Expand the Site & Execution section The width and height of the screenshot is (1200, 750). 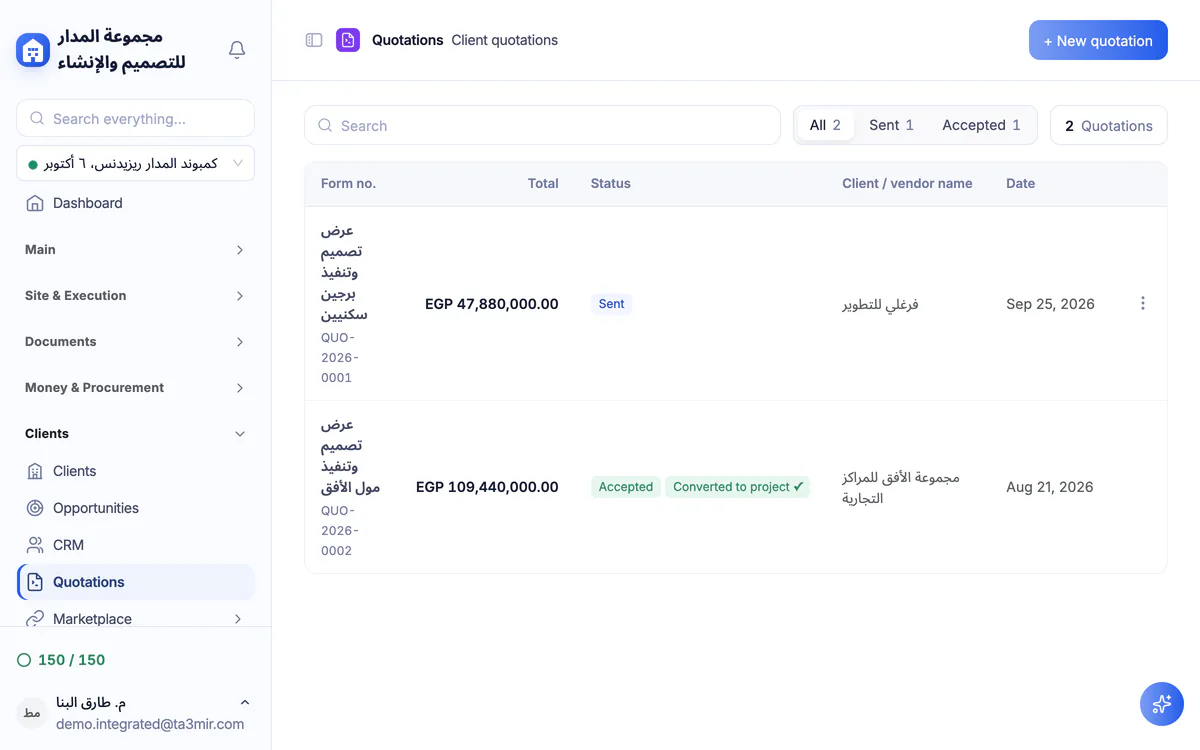point(135,296)
